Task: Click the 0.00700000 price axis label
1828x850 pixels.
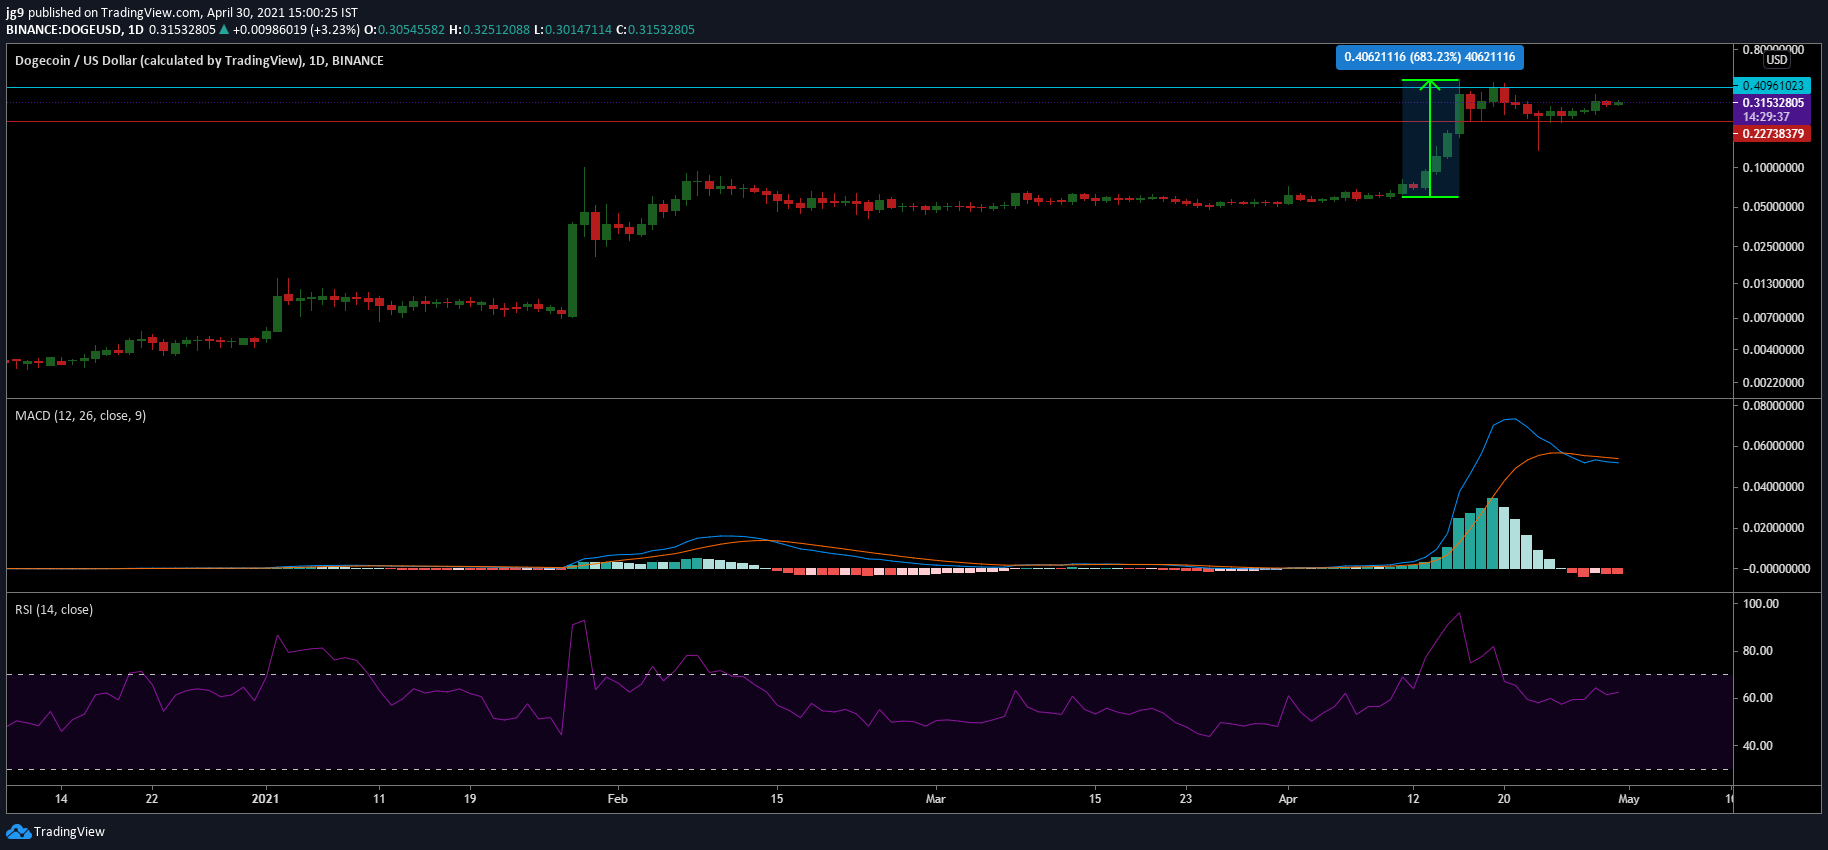Action: pyautogui.click(x=1773, y=318)
